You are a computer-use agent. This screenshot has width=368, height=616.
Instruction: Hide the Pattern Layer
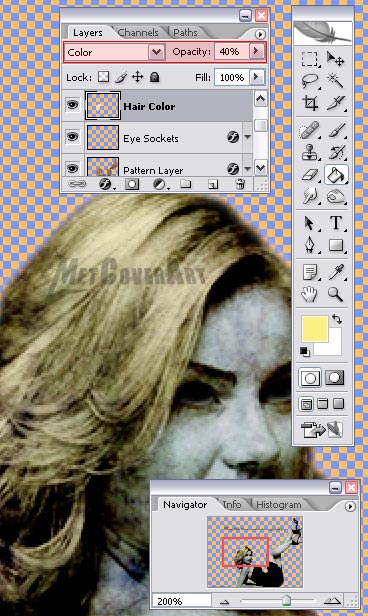[73, 169]
